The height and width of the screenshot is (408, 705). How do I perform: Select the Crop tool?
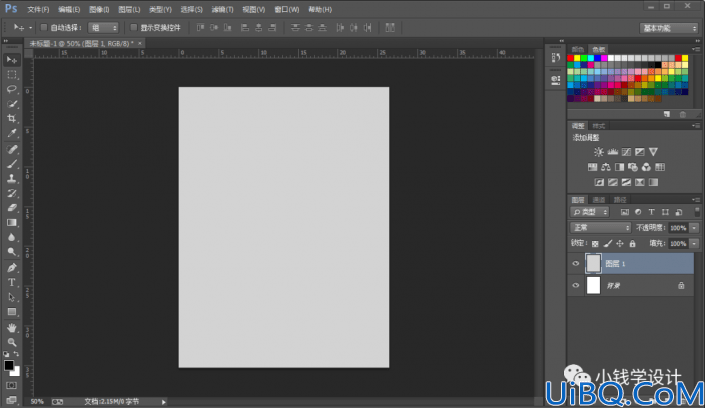(x=12, y=119)
